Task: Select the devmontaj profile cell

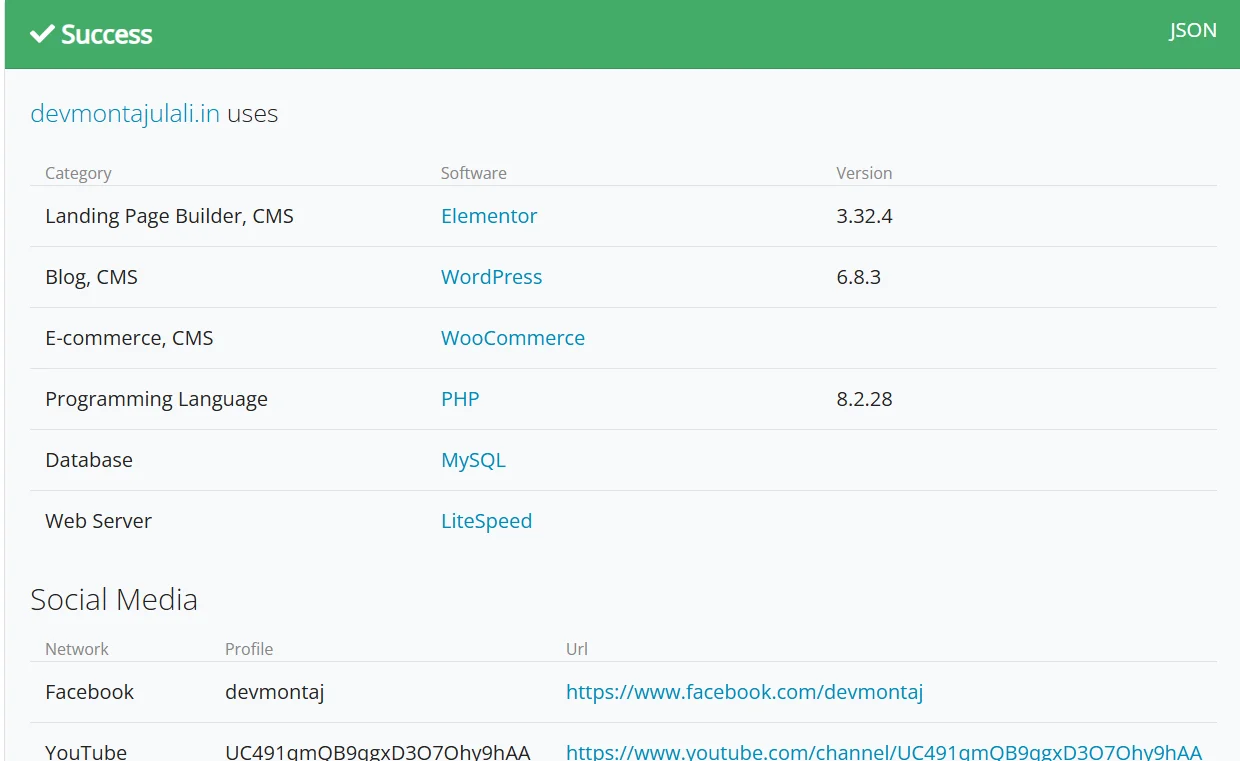Action: [x=275, y=692]
